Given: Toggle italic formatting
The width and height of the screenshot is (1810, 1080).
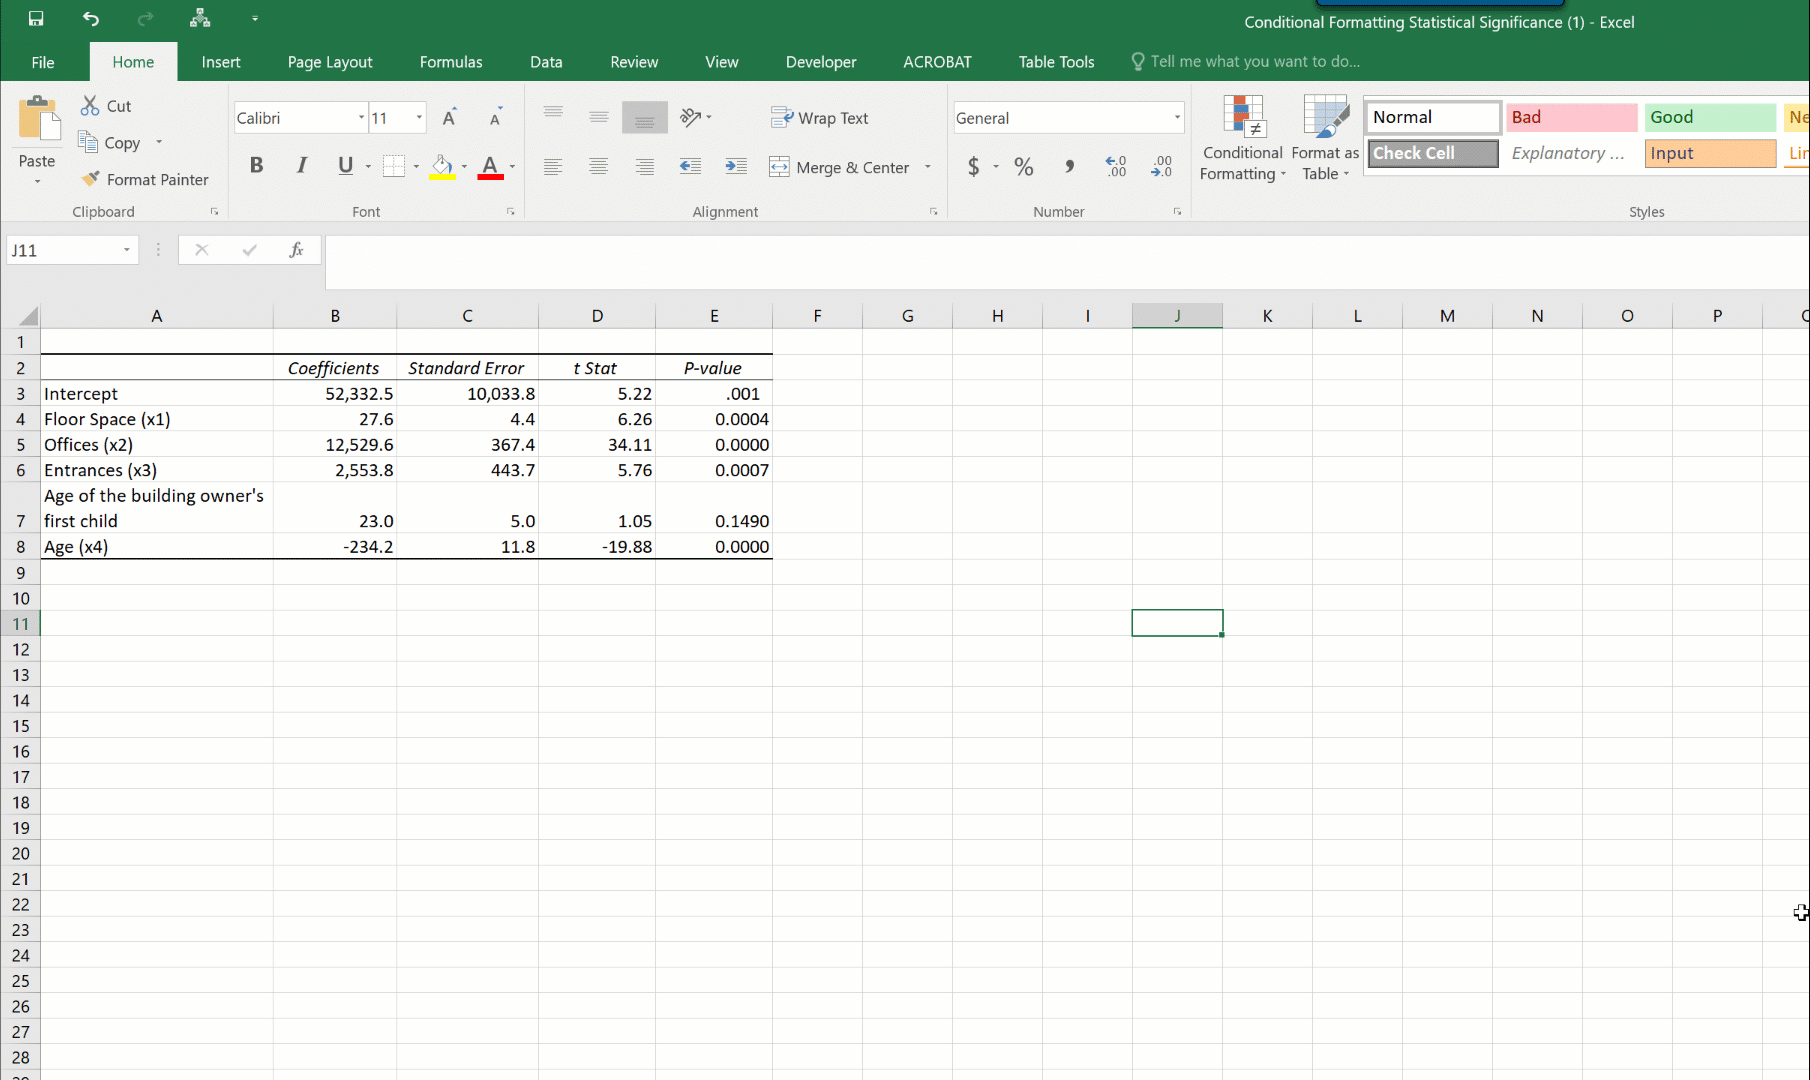Looking at the screenshot, I should (301, 165).
